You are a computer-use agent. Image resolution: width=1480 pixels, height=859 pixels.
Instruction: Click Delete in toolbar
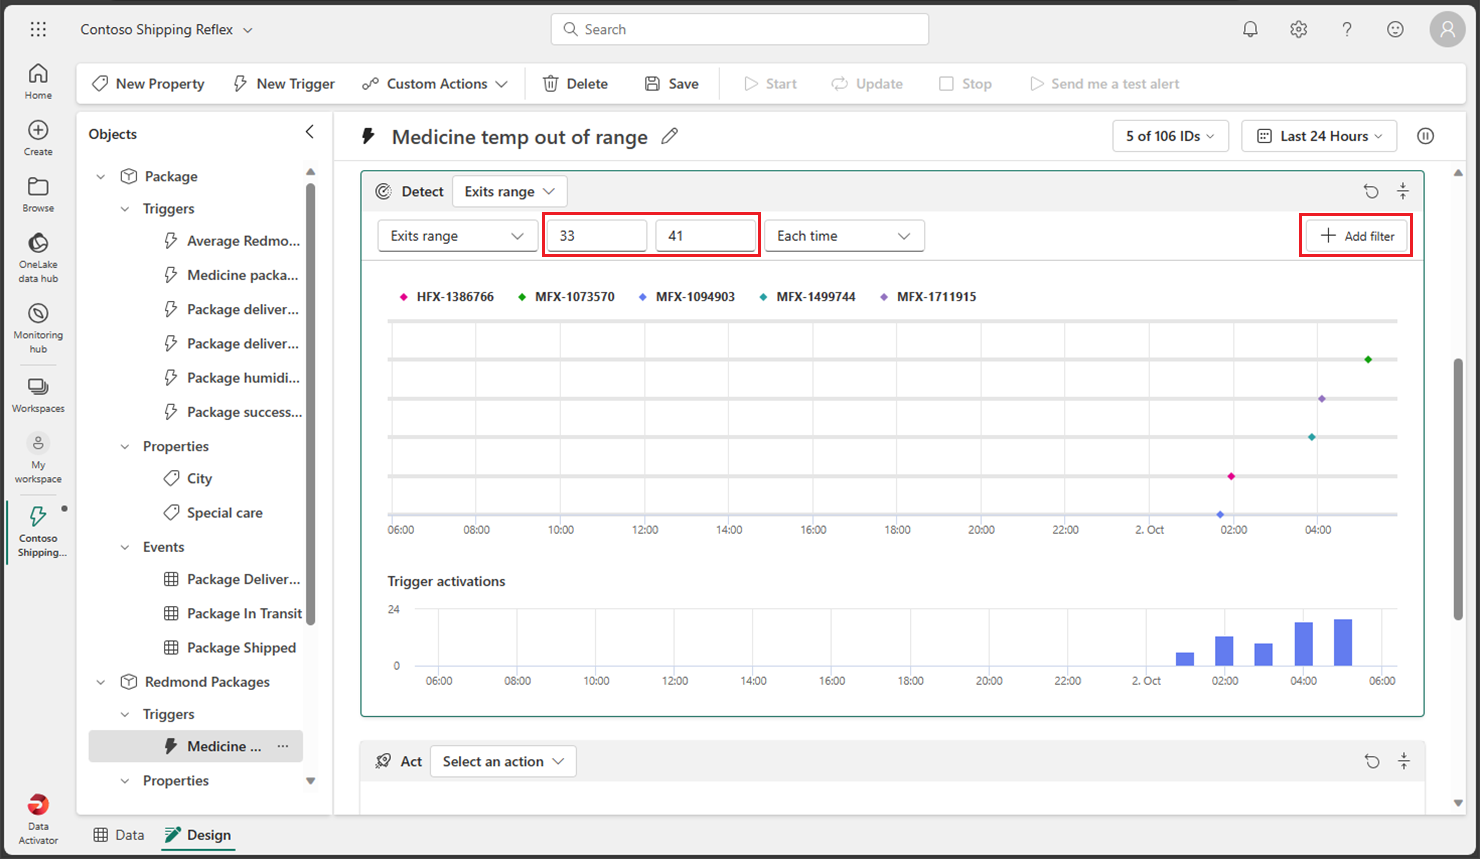[x=575, y=84]
